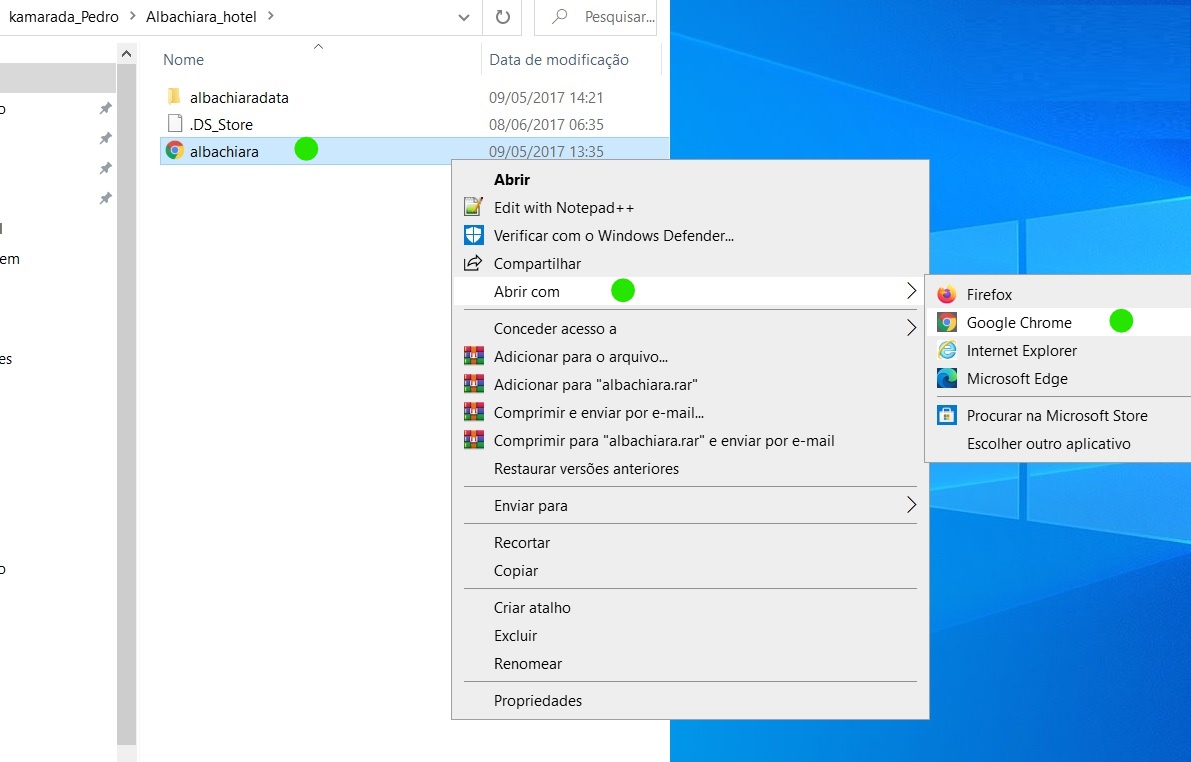Click the Microsoft Edge icon
The image size is (1191, 762).
(x=946, y=379)
